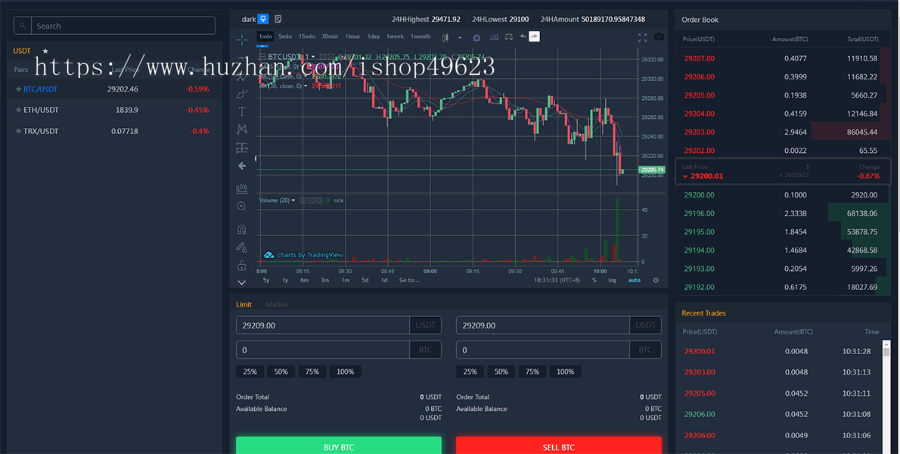The height and width of the screenshot is (454, 900).
Task: Toggle stay-in-drawing-mode pencil lock
Action: pyautogui.click(x=242, y=247)
